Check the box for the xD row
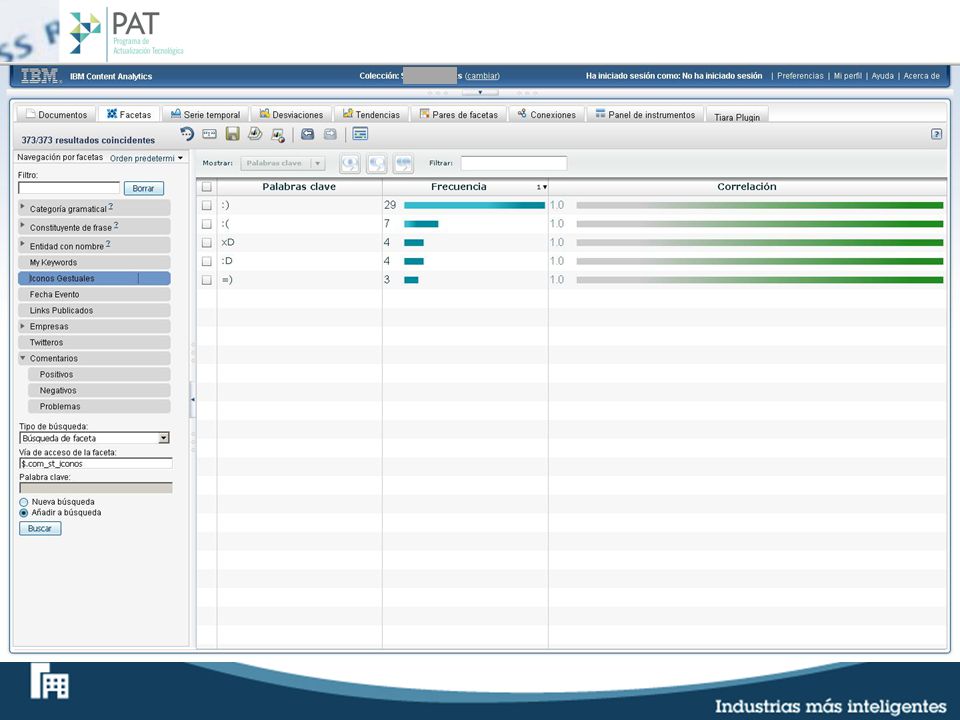The width and height of the screenshot is (960, 720). 207,242
